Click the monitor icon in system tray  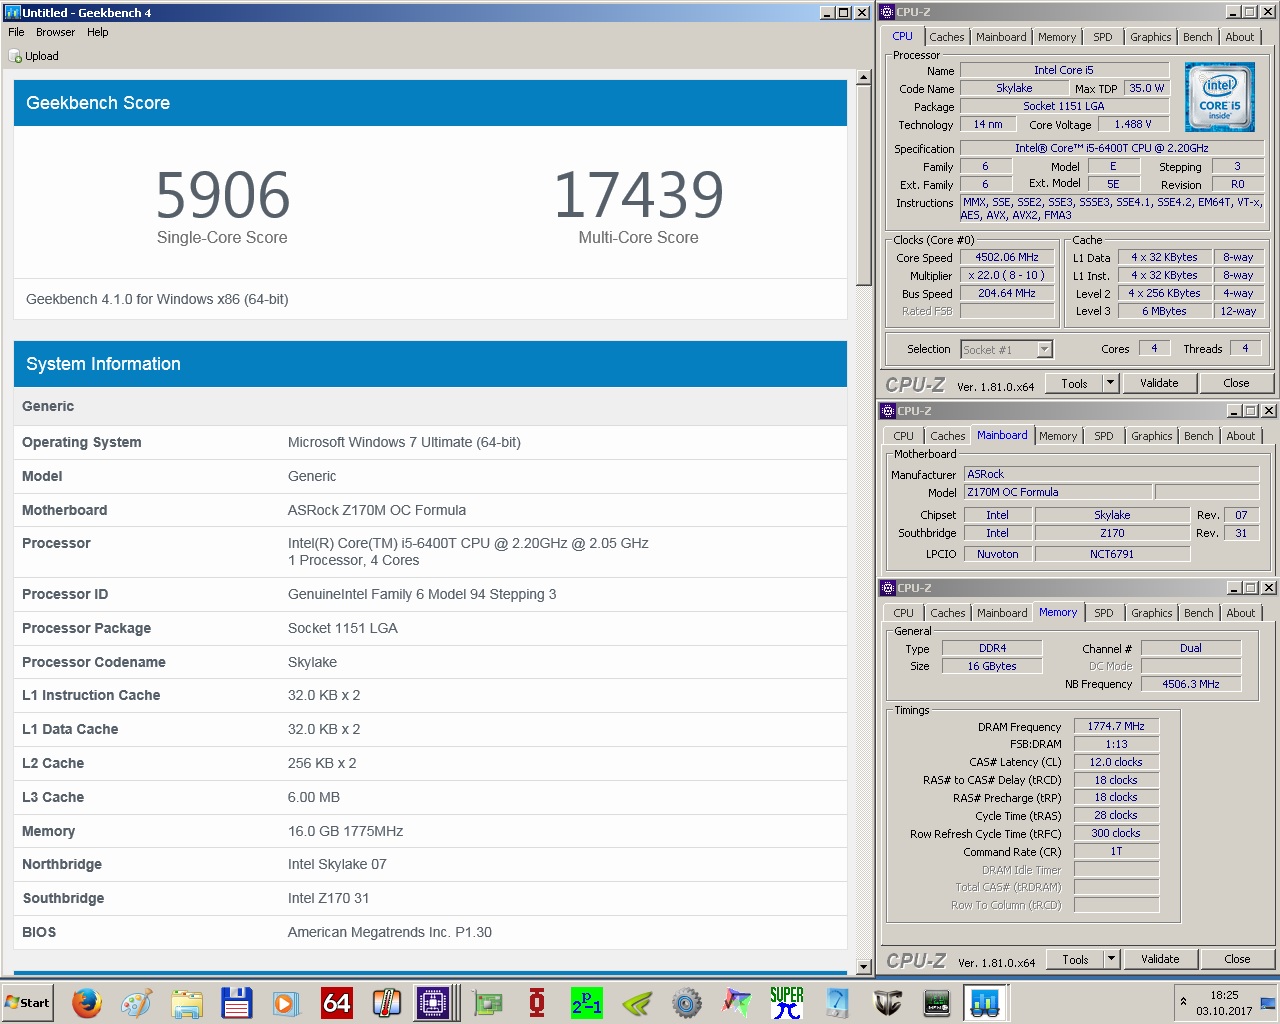1267,1002
